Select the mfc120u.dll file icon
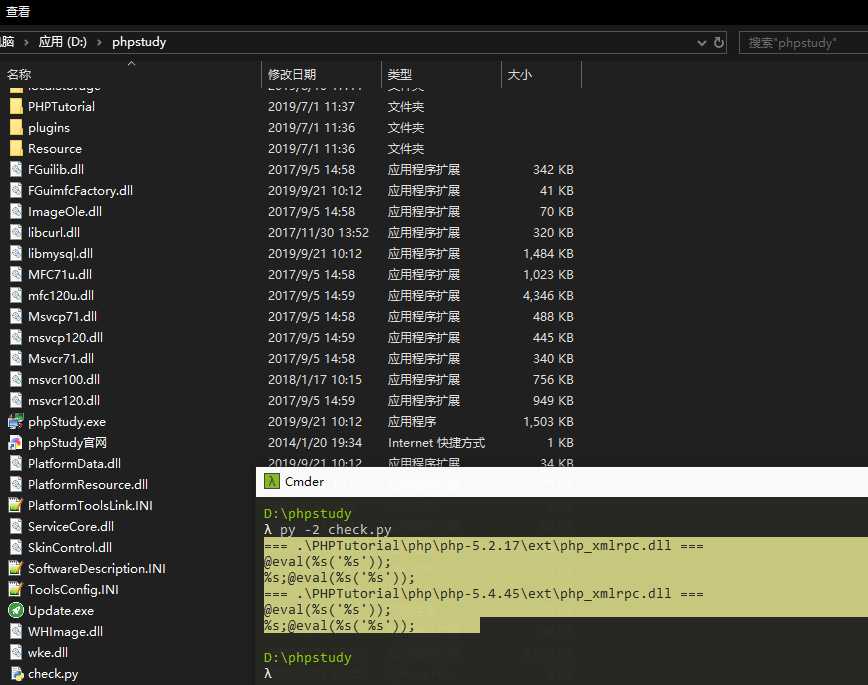Viewport: 868px width, 685px height. [16, 296]
